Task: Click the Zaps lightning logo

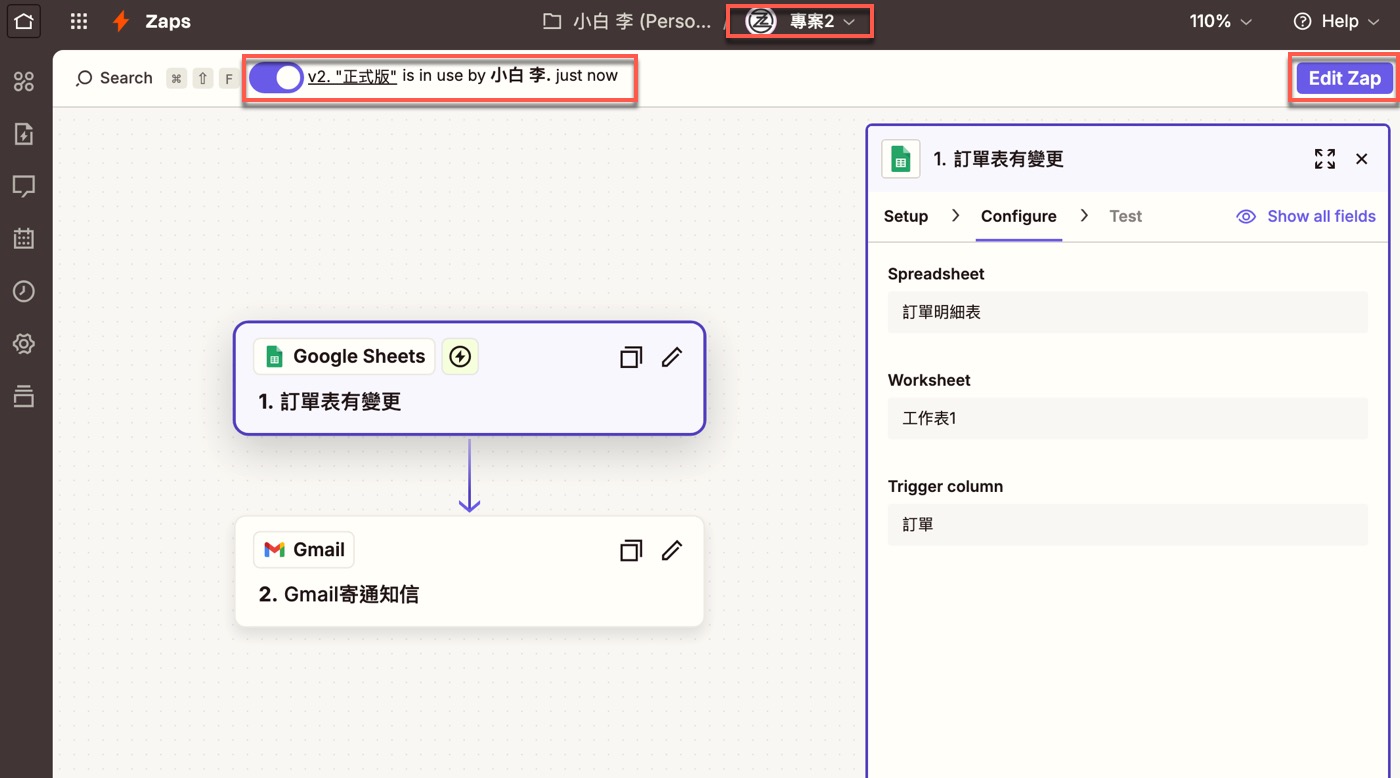Action: click(x=121, y=21)
